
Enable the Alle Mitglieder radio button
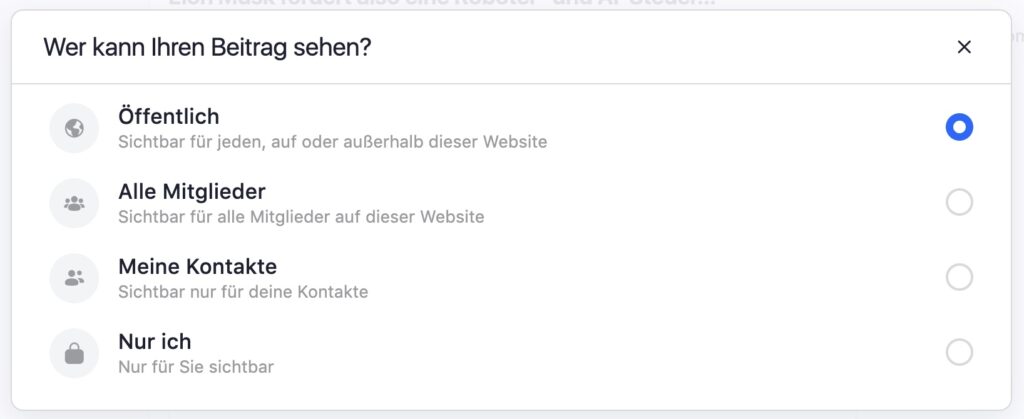[959, 202]
